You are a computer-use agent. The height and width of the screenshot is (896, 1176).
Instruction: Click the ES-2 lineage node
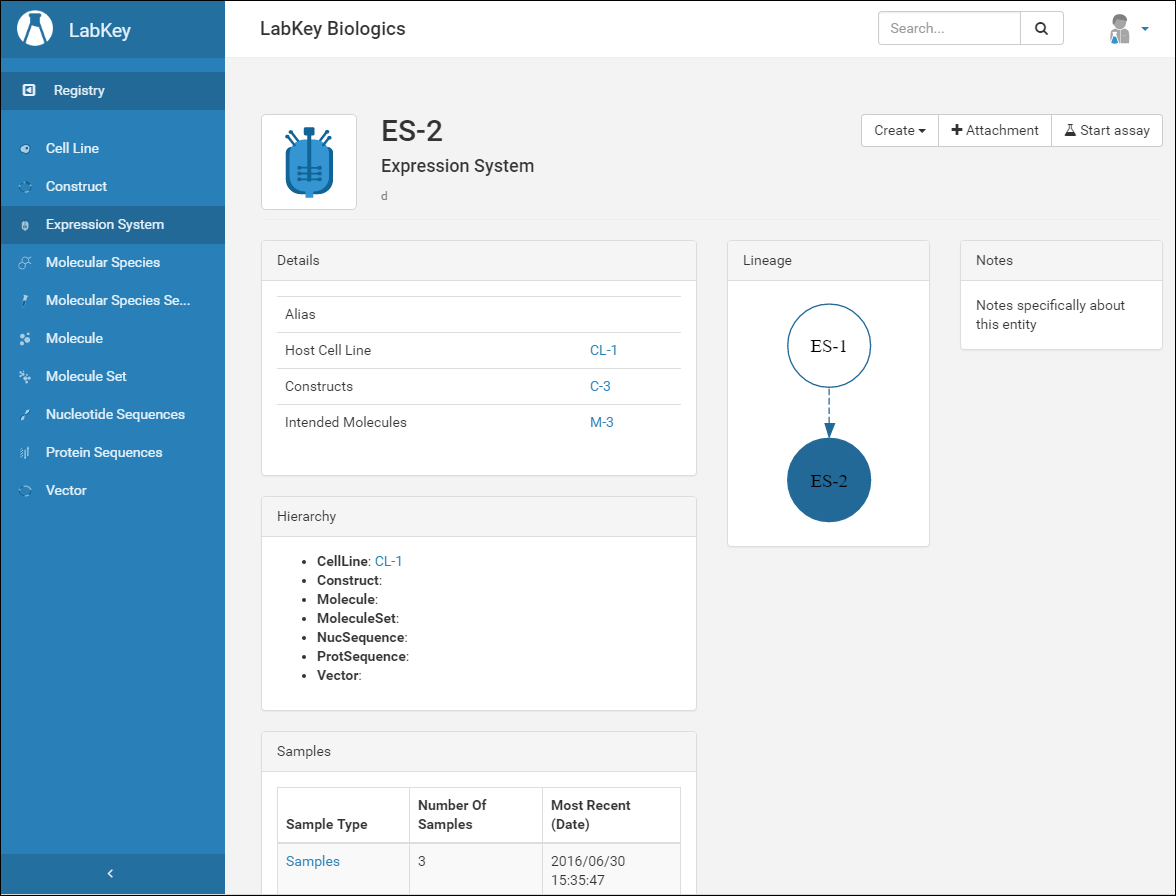pyautogui.click(x=829, y=481)
